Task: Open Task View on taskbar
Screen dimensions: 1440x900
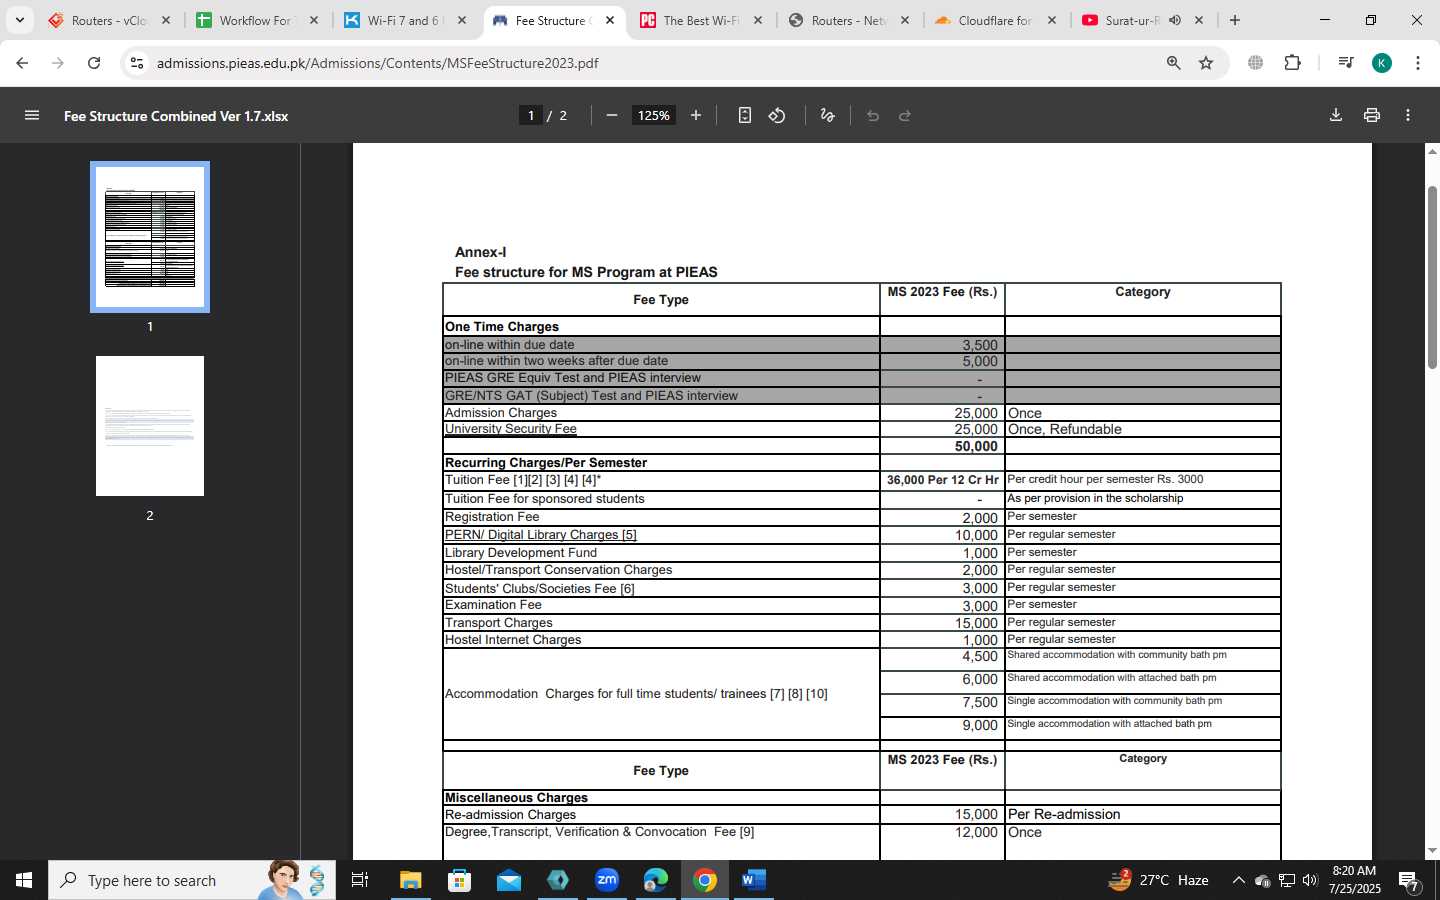Action: [x=360, y=880]
